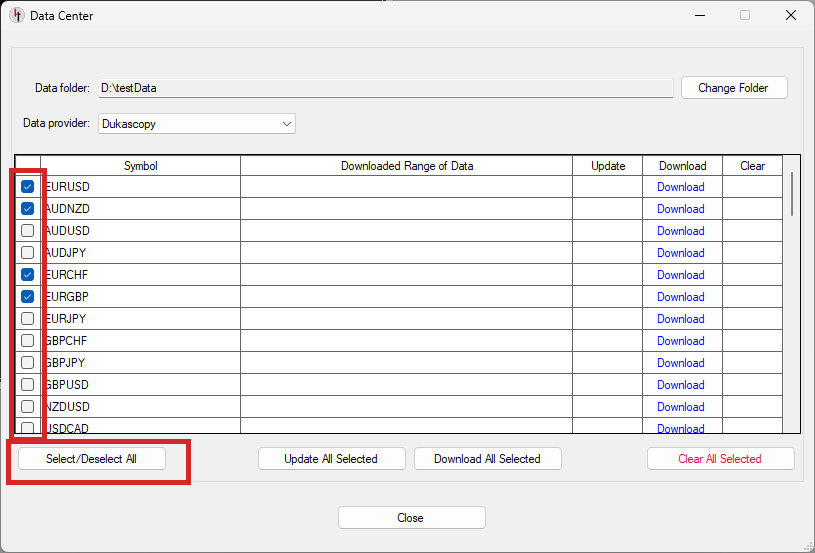Uncheck the EURUSD checkbox

pos(28,187)
